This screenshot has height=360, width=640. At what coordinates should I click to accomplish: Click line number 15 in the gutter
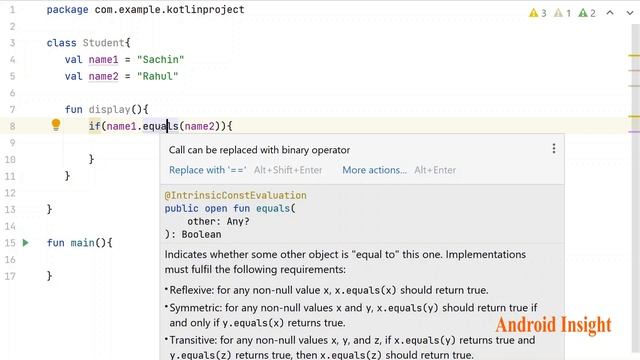click(10, 243)
